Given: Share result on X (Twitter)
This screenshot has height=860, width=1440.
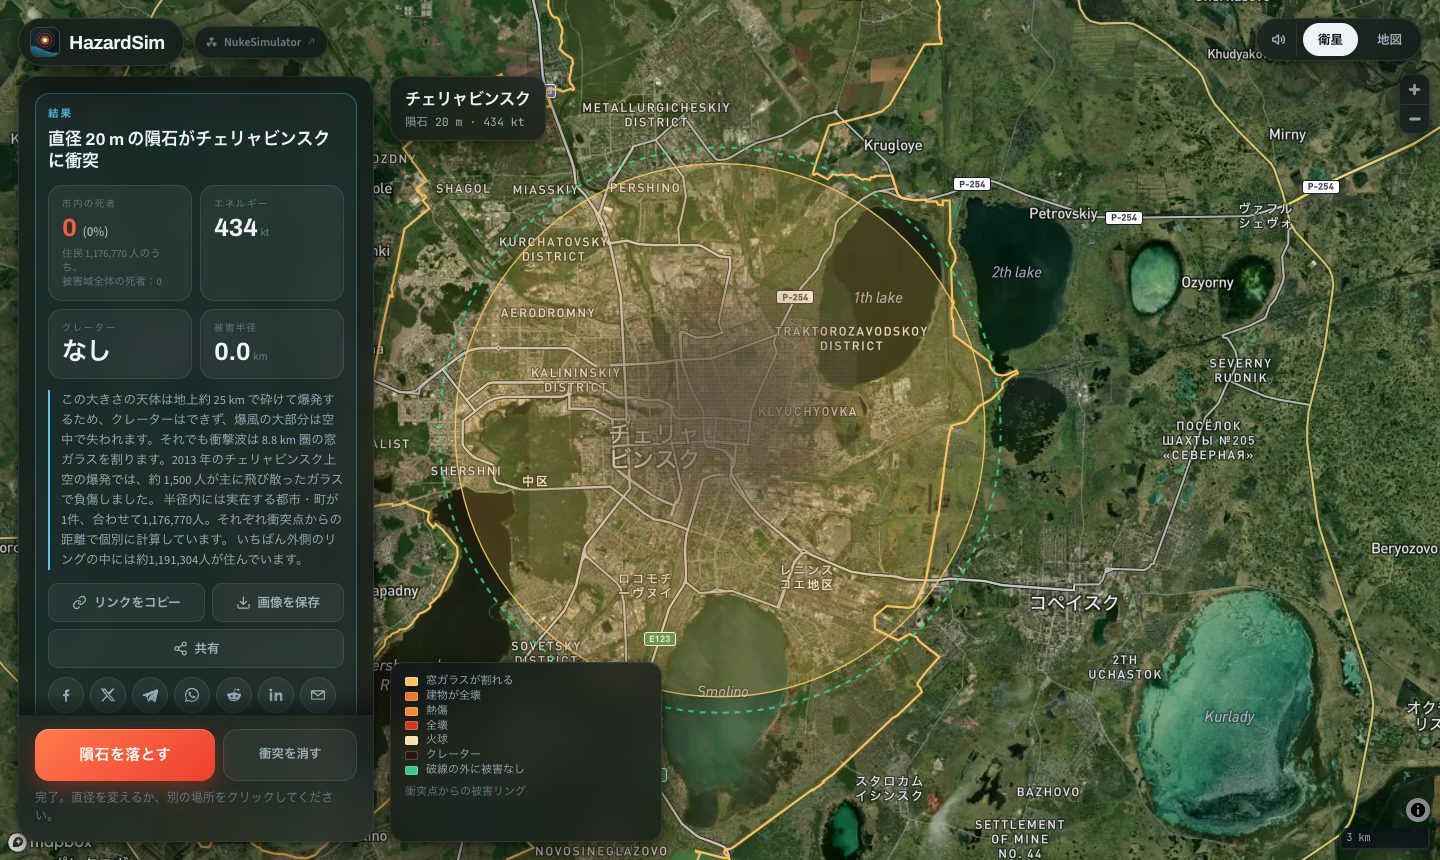Looking at the screenshot, I should tap(108, 695).
